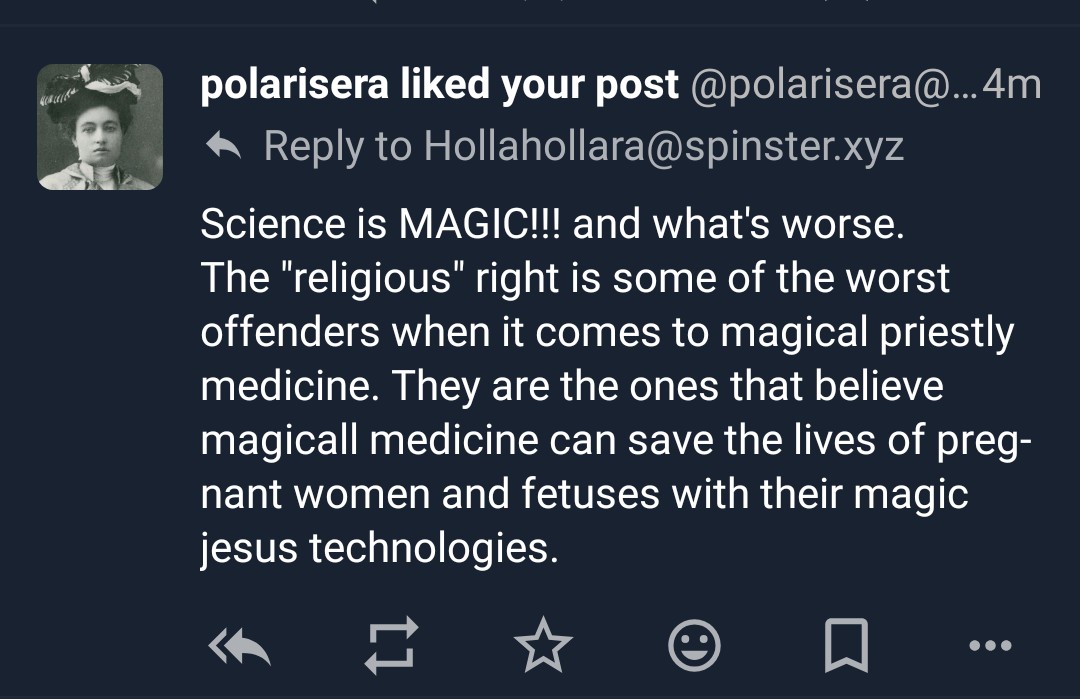Open the three-dot more options menu
Image resolution: width=1080 pixels, height=699 pixels.
pyautogui.click(x=990, y=646)
